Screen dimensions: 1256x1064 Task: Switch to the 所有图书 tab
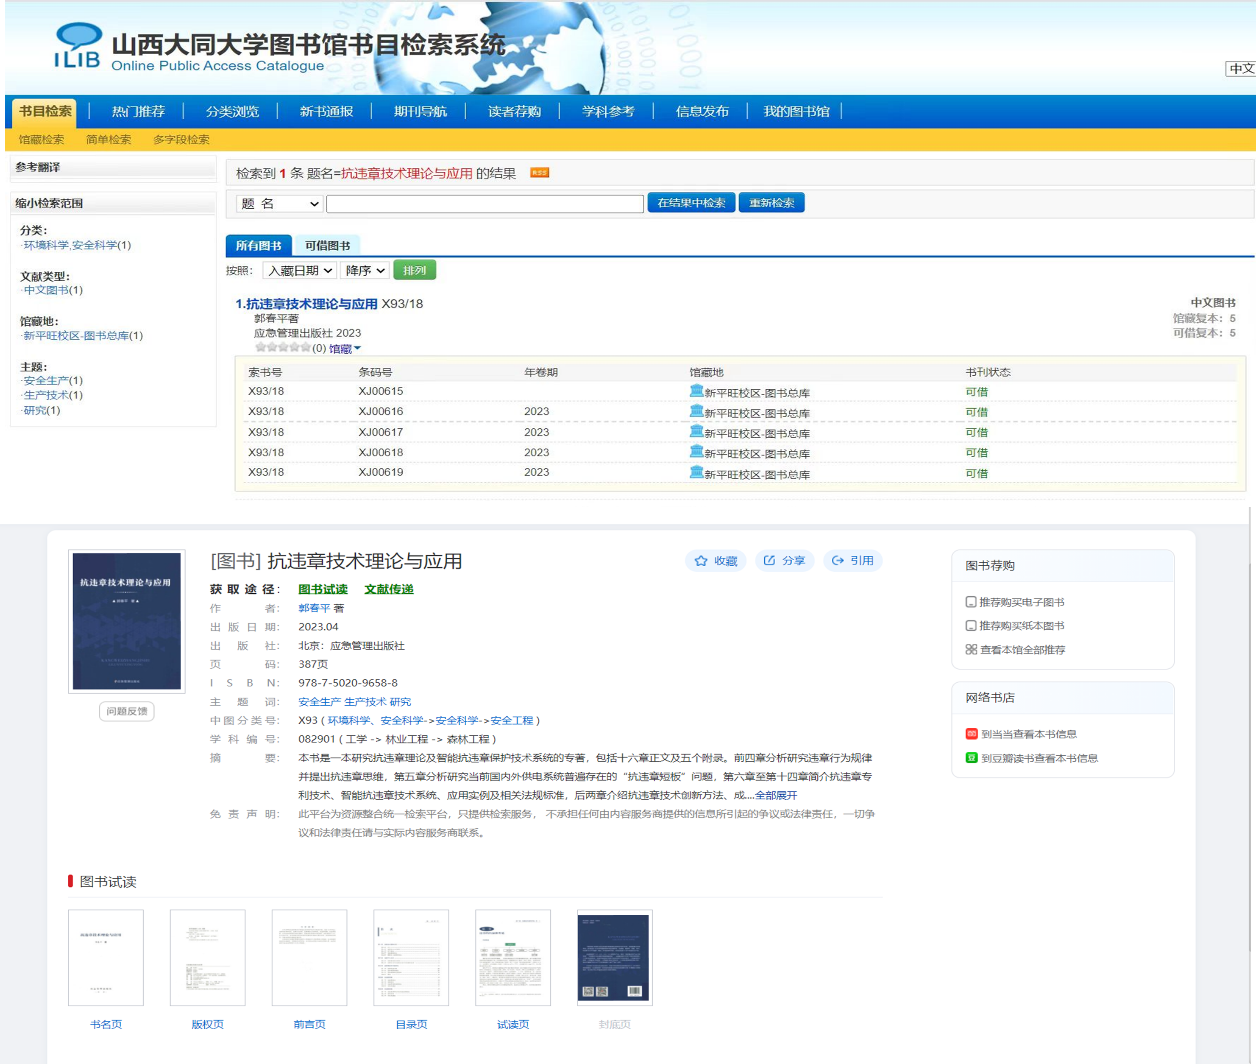click(x=259, y=245)
